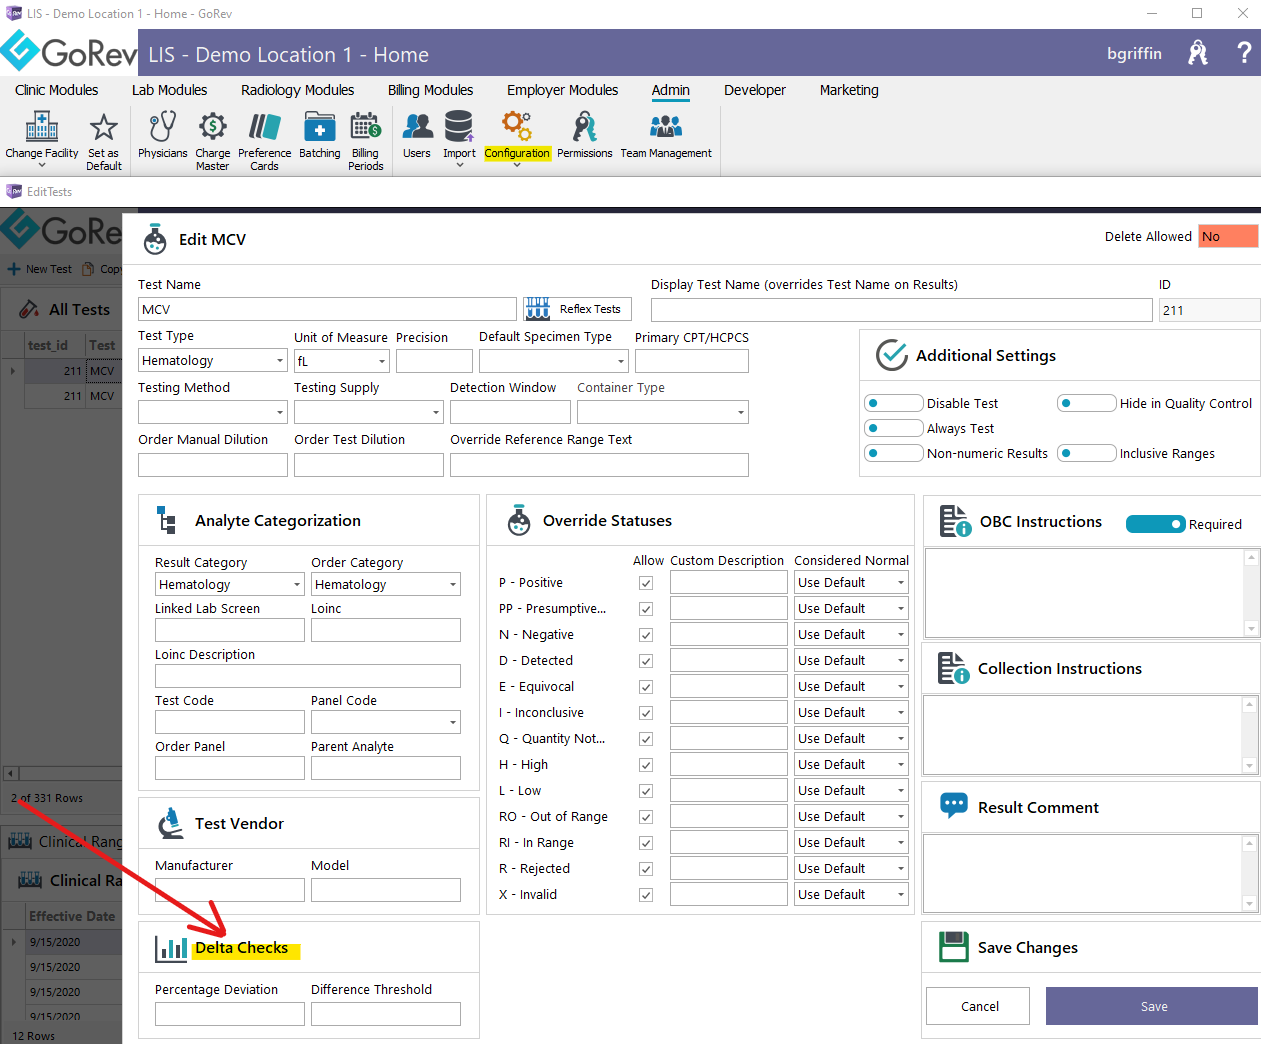This screenshot has height=1044, width=1261.
Task: Open Physicians stethoscope icon
Action: [x=162, y=127]
